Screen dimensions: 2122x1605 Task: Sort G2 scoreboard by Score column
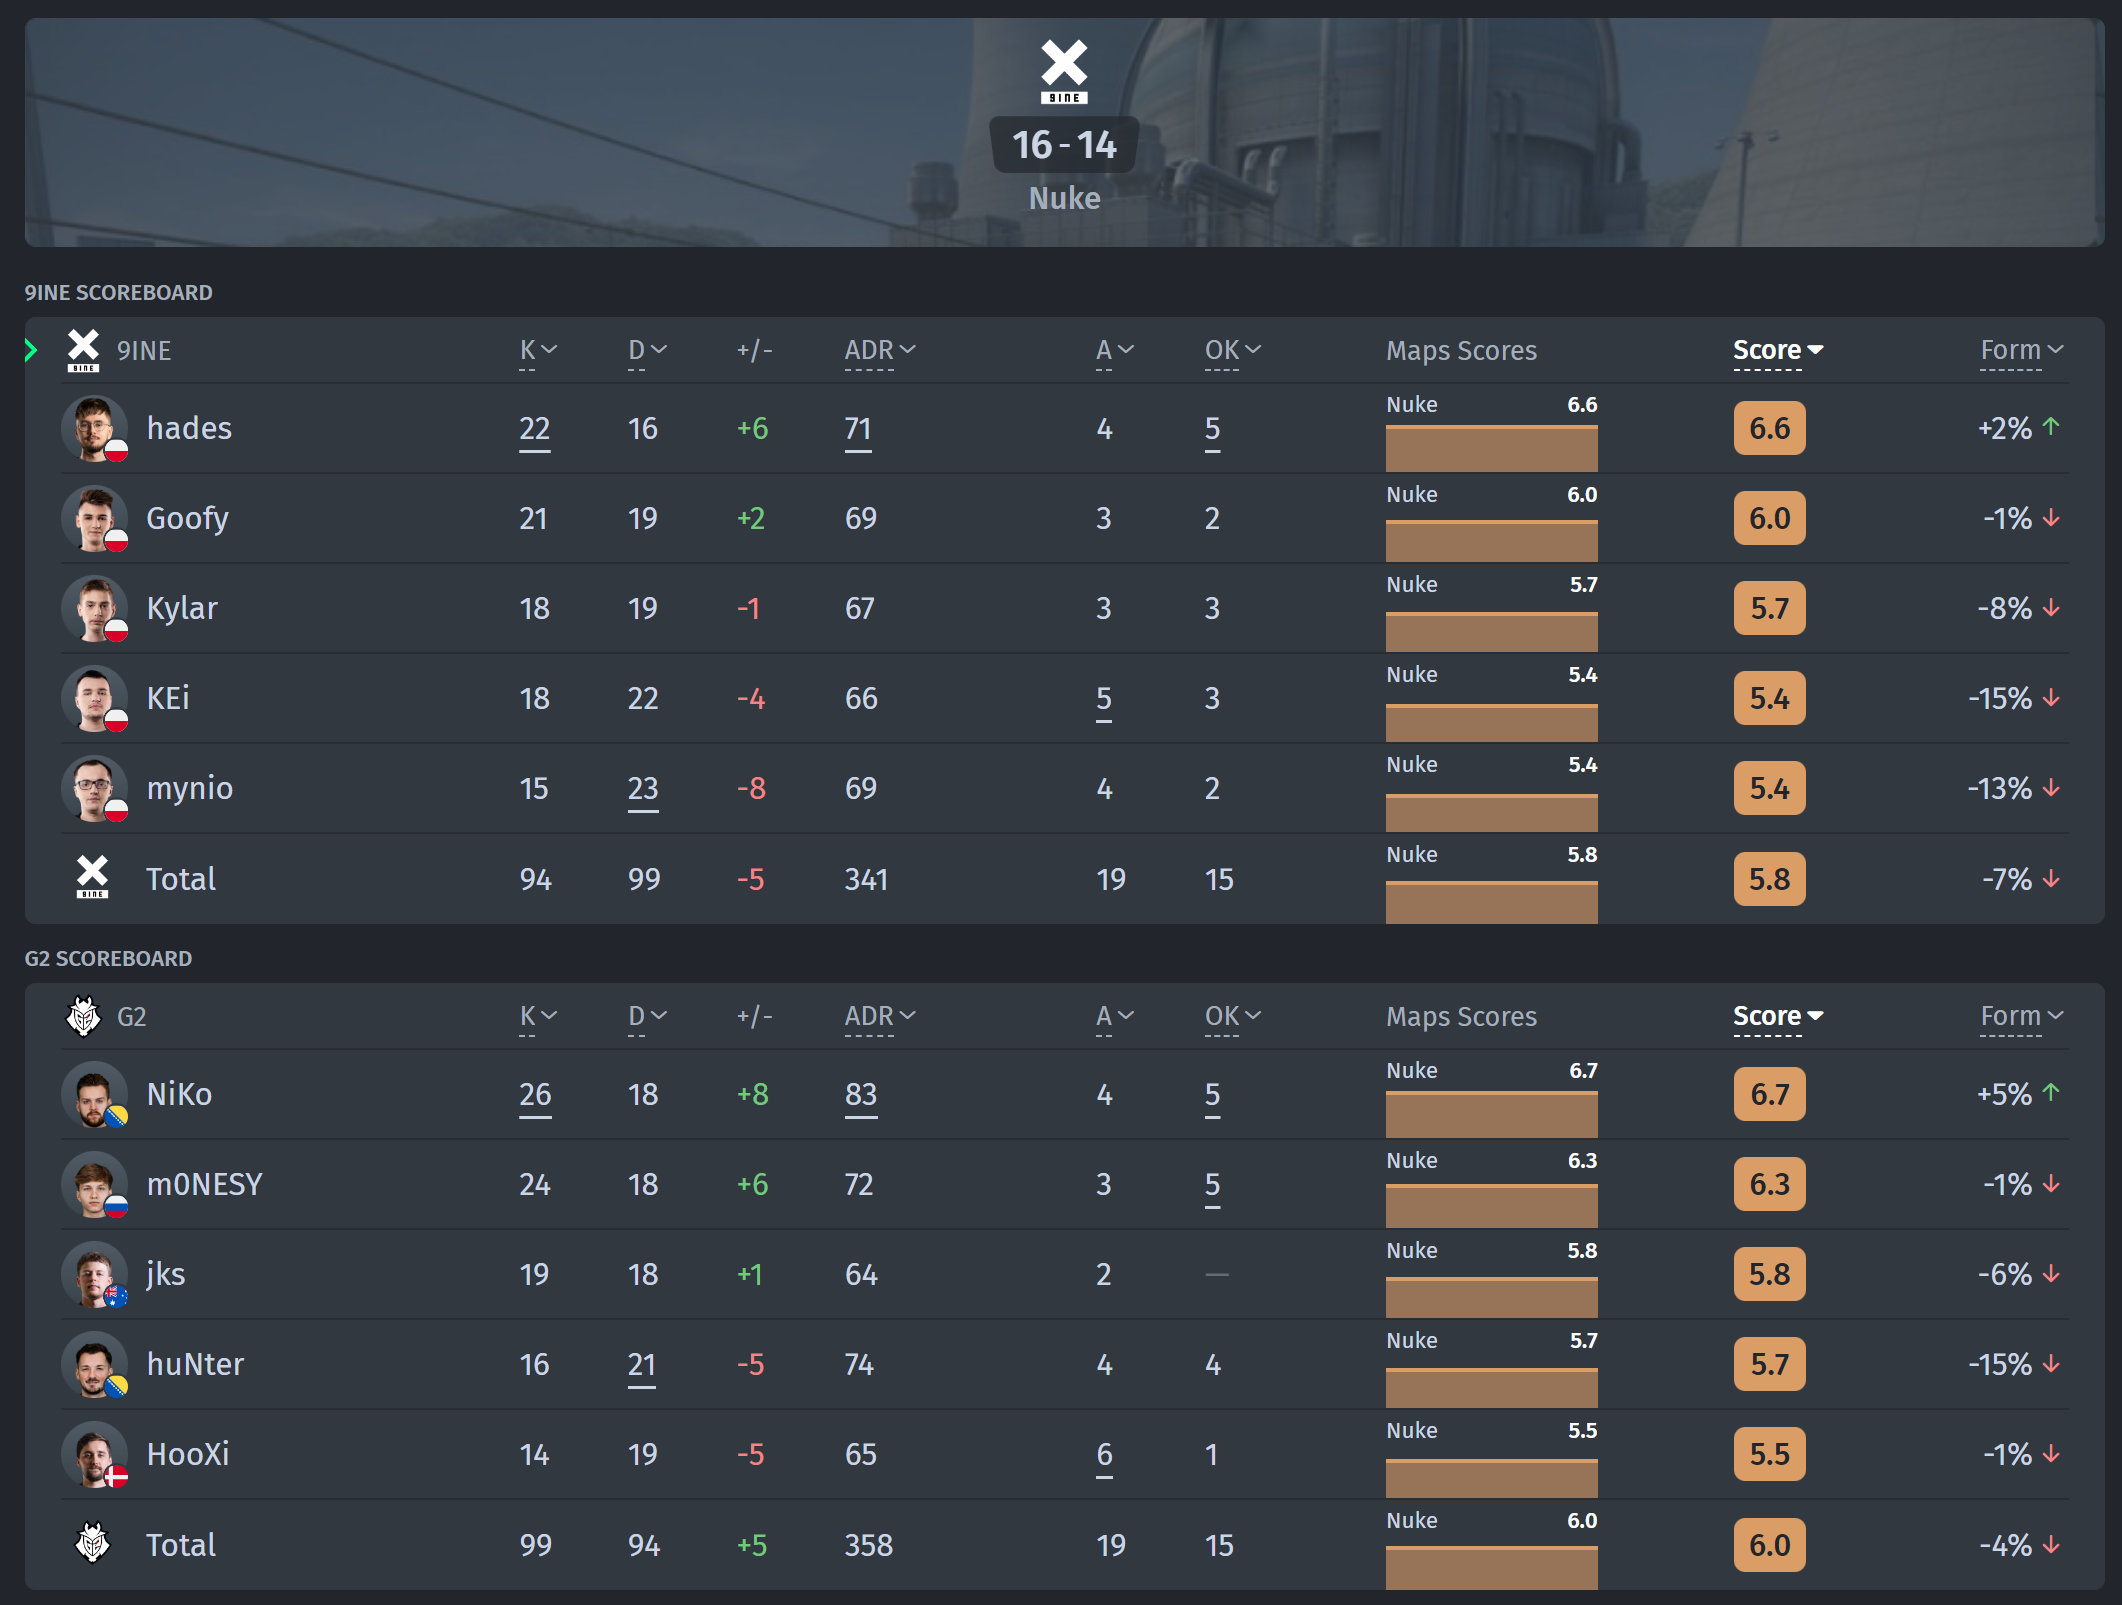pos(1778,1017)
